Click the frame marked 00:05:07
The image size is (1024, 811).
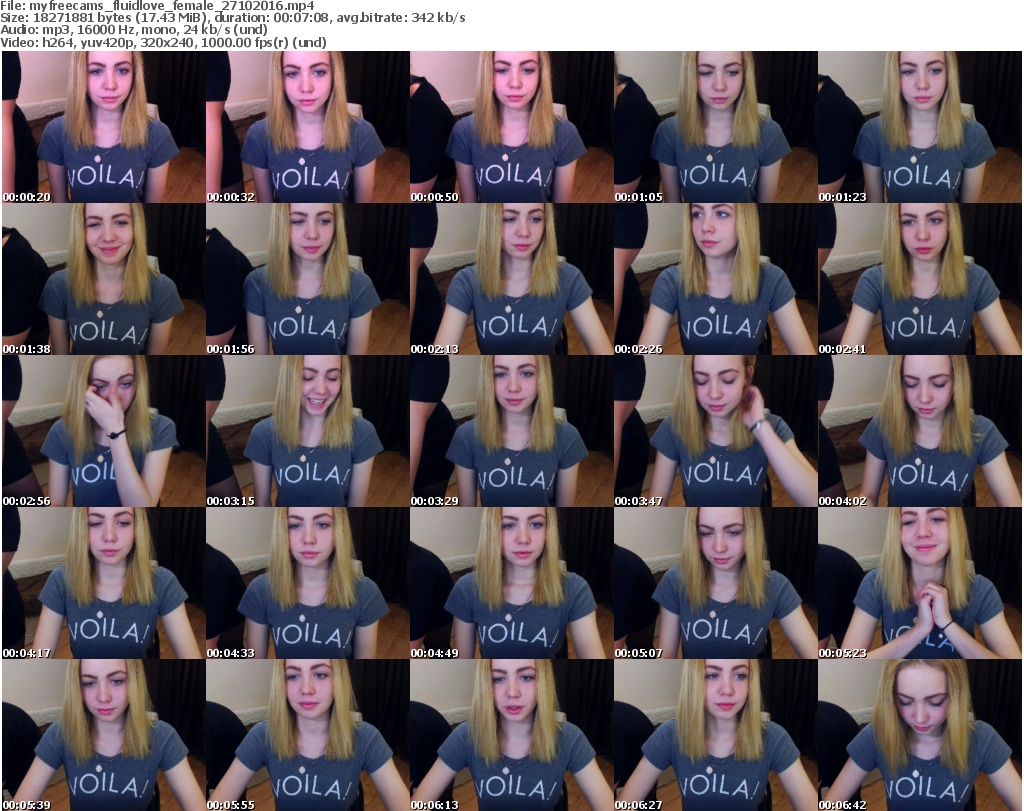click(x=716, y=583)
